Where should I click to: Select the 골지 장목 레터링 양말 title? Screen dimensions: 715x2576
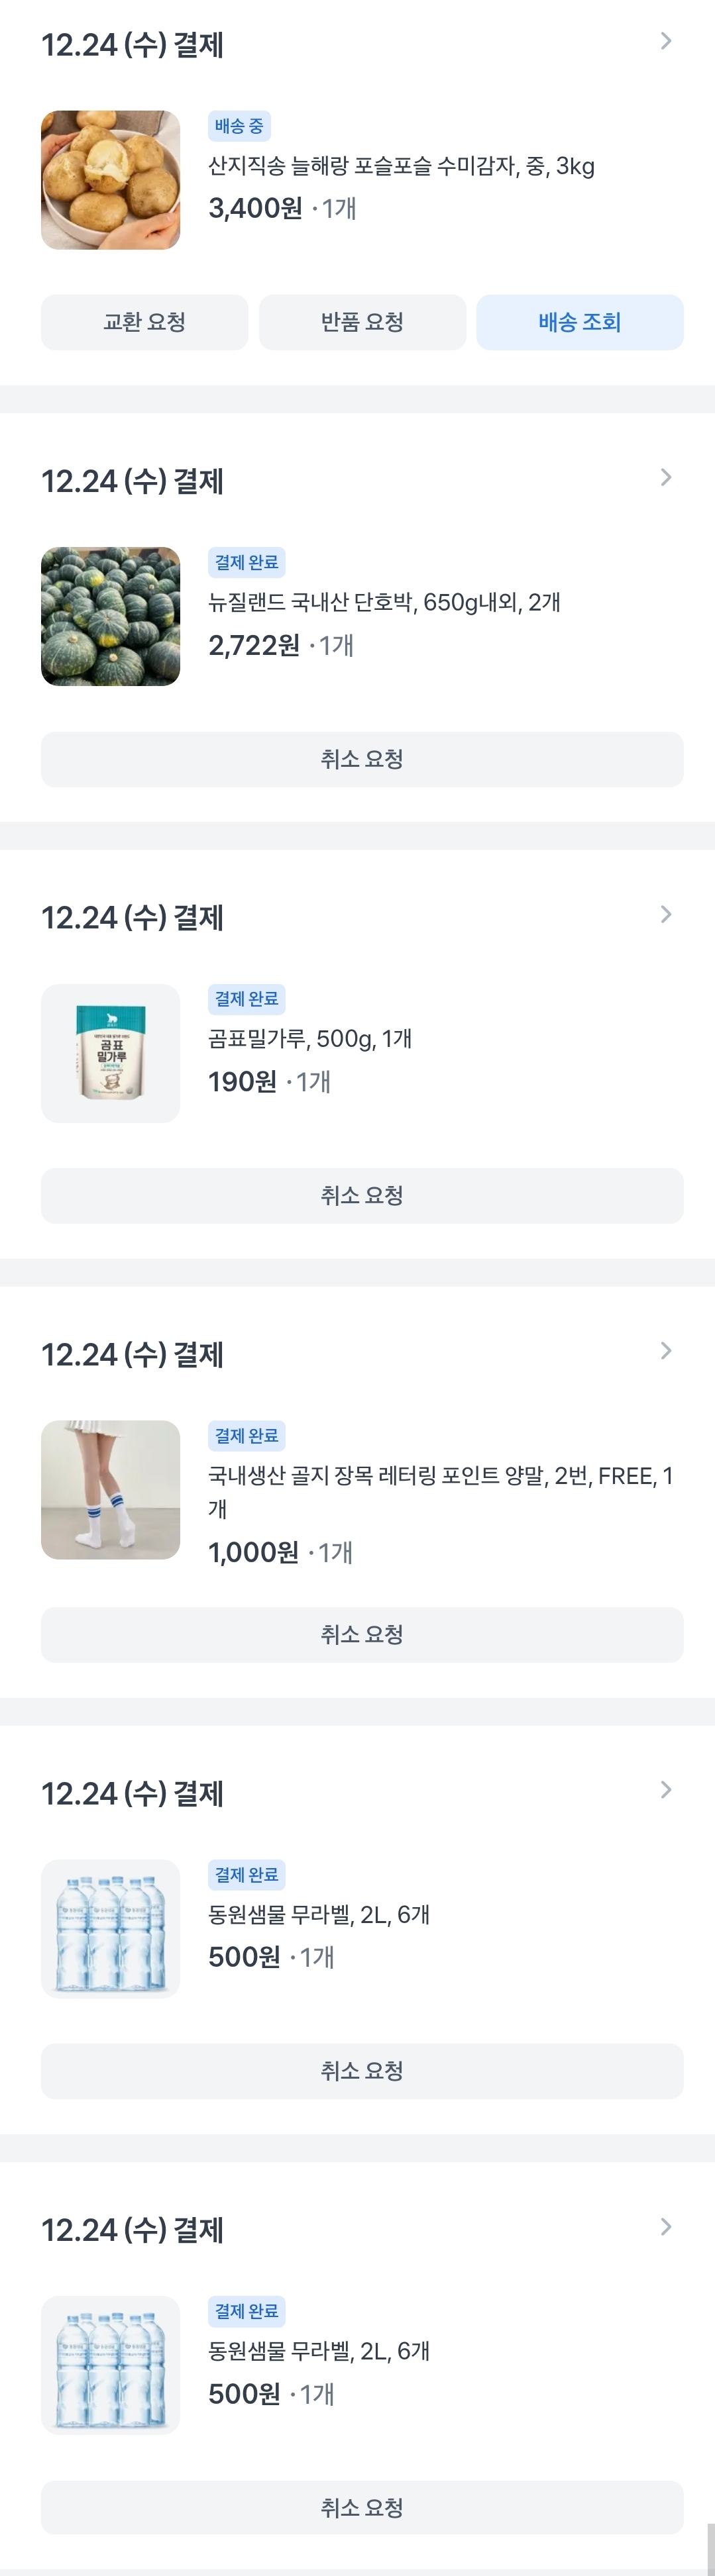[440, 1476]
